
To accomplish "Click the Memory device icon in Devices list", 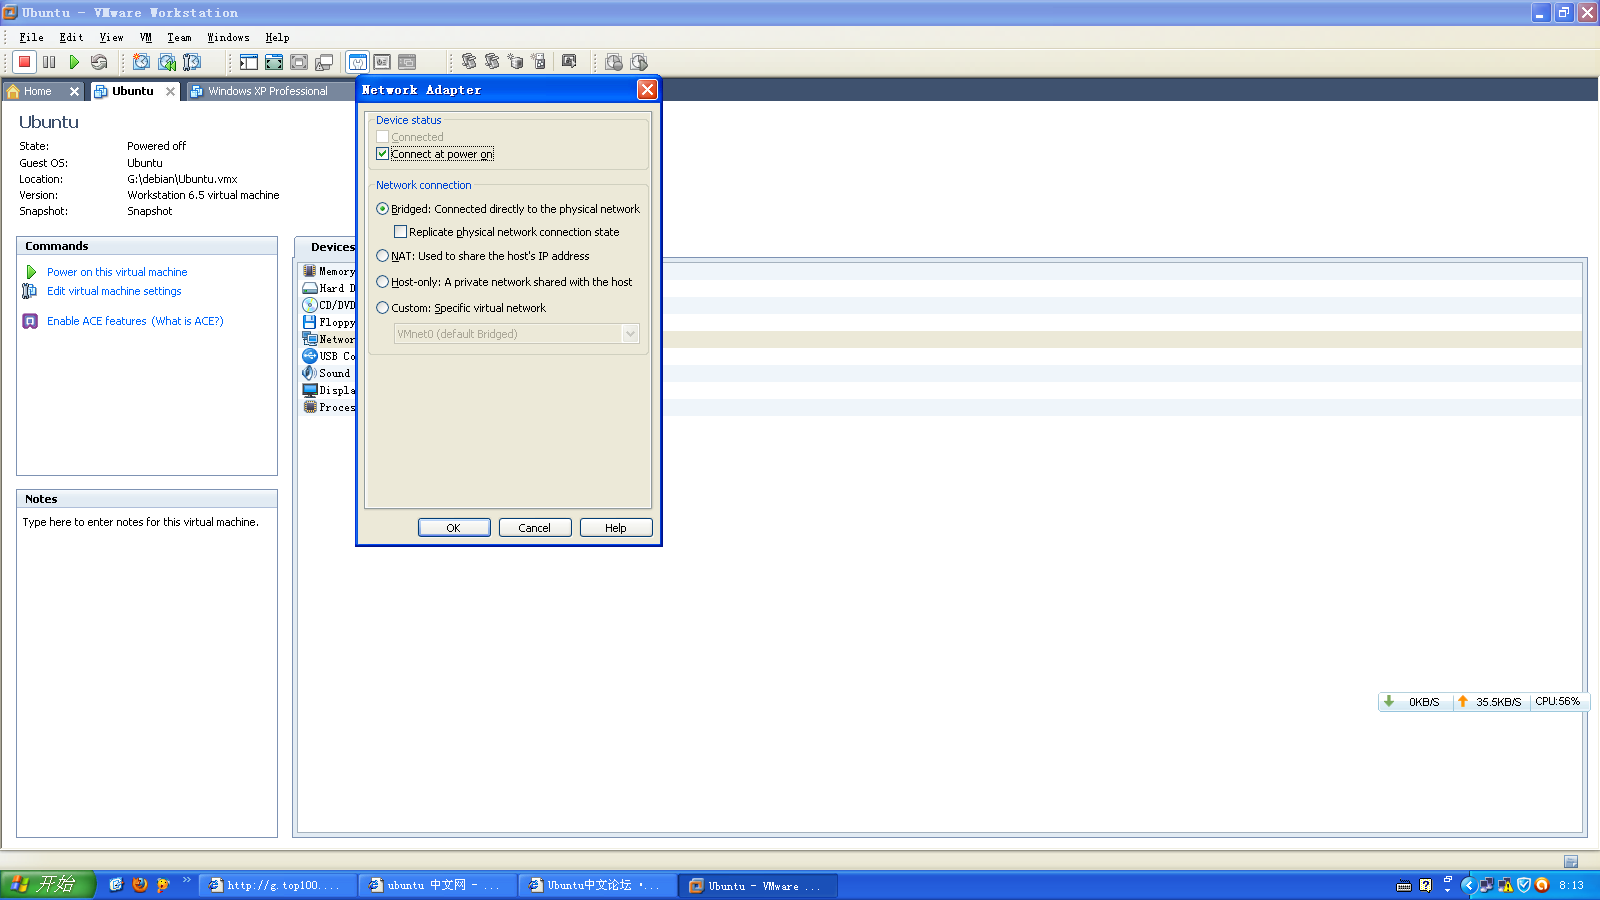I will [310, 271].
